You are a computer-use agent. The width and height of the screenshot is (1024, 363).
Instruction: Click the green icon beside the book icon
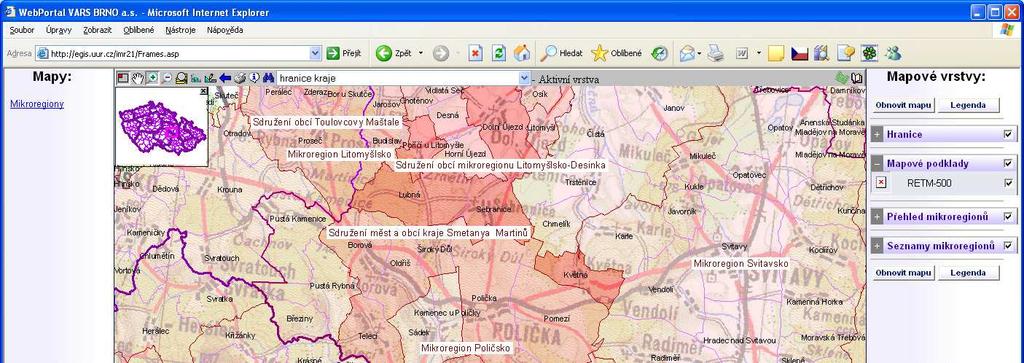pos(841,78)
